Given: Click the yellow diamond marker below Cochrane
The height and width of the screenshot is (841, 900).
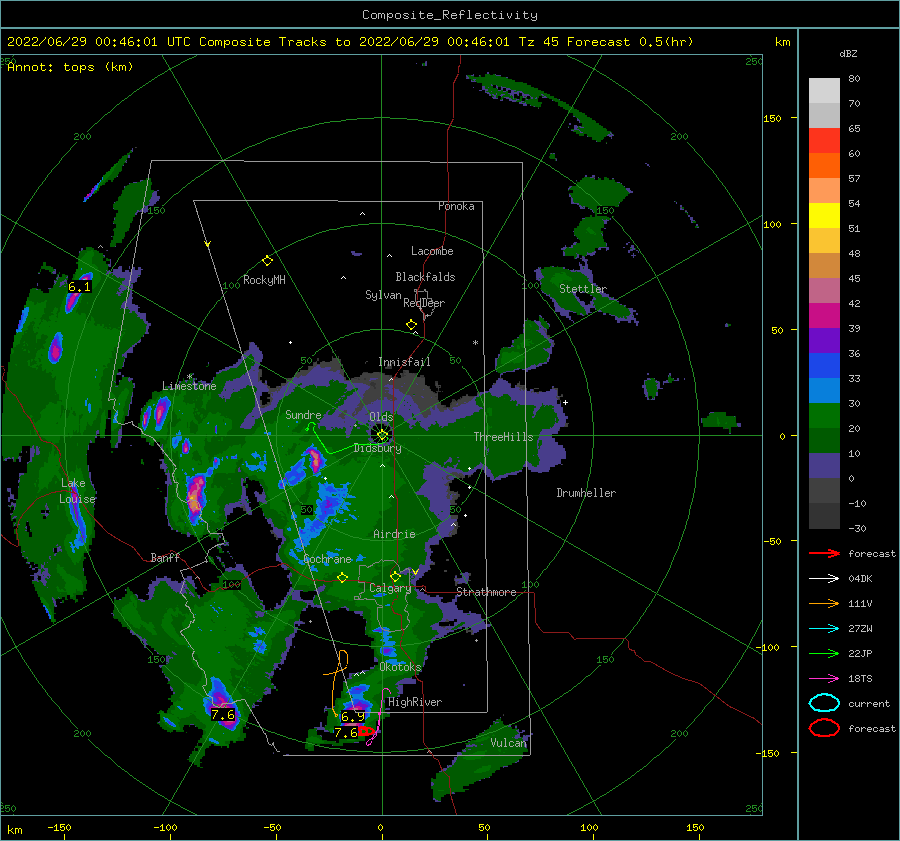Looking at the screenshot, I should pyautogui.click(x=343, y=577).
